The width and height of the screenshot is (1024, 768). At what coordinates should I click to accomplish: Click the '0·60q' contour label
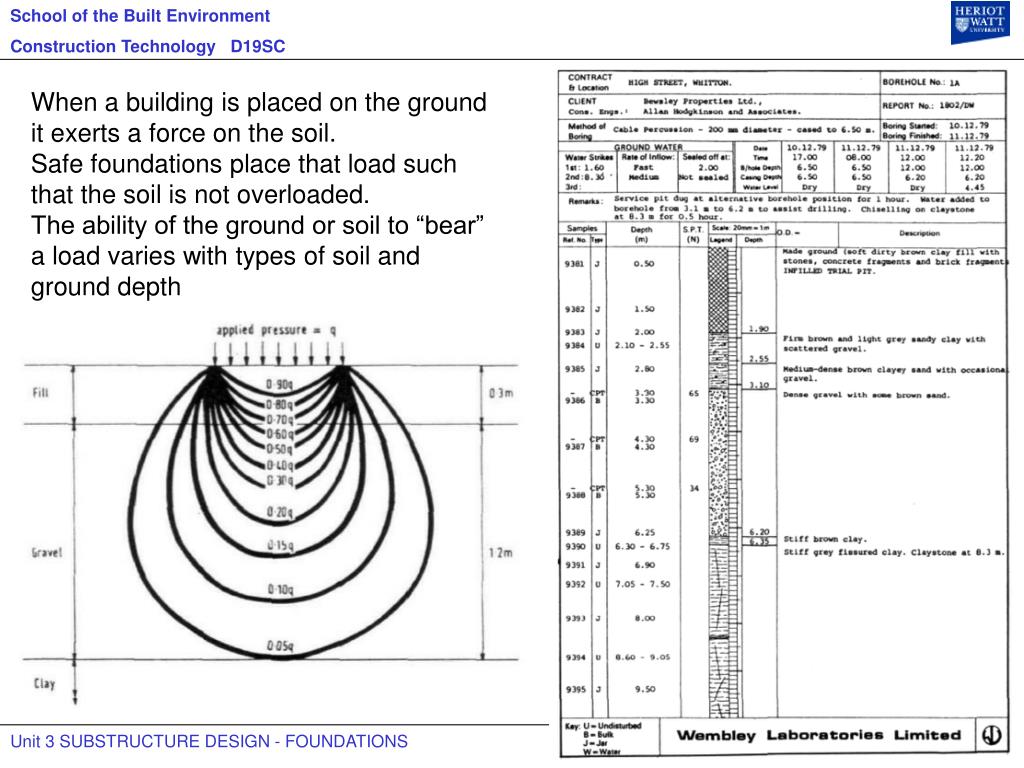pos(280,434)
